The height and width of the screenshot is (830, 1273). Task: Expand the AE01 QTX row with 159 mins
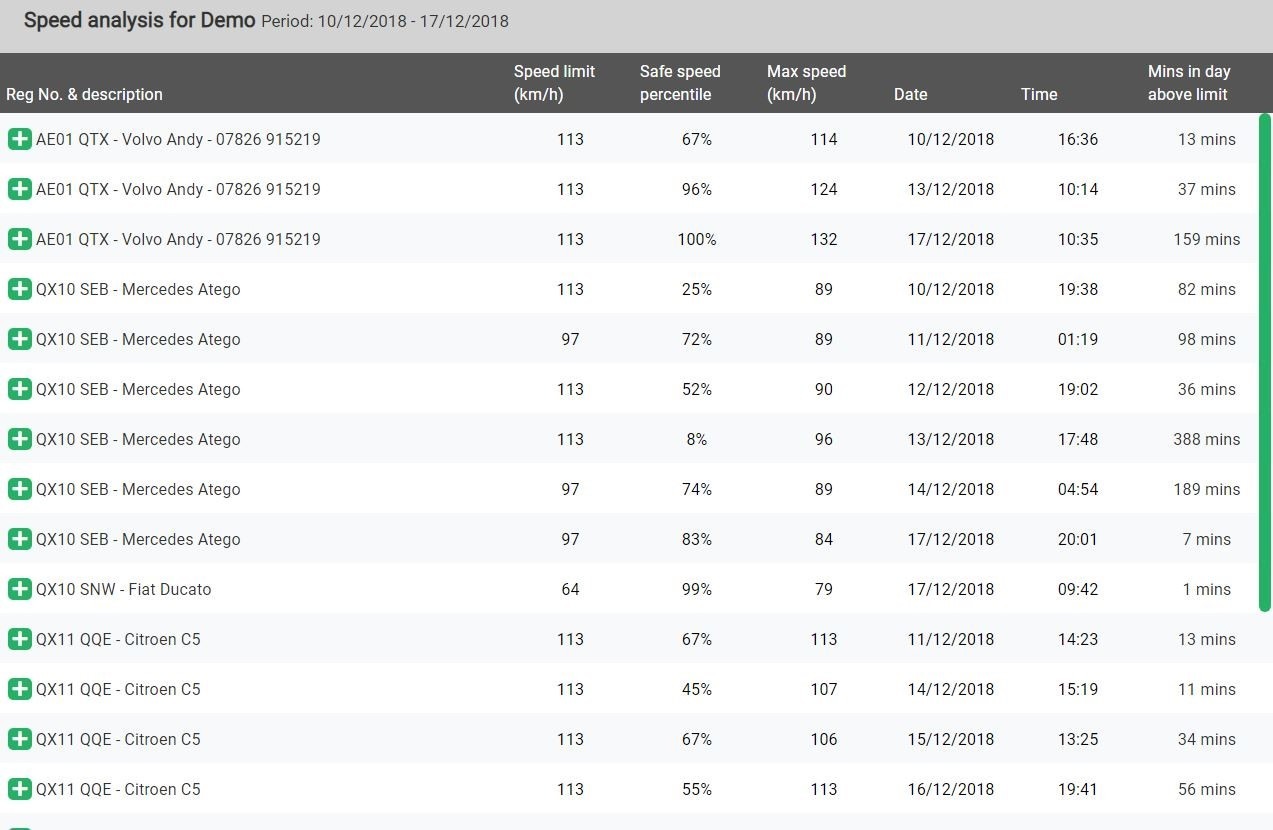19,239
